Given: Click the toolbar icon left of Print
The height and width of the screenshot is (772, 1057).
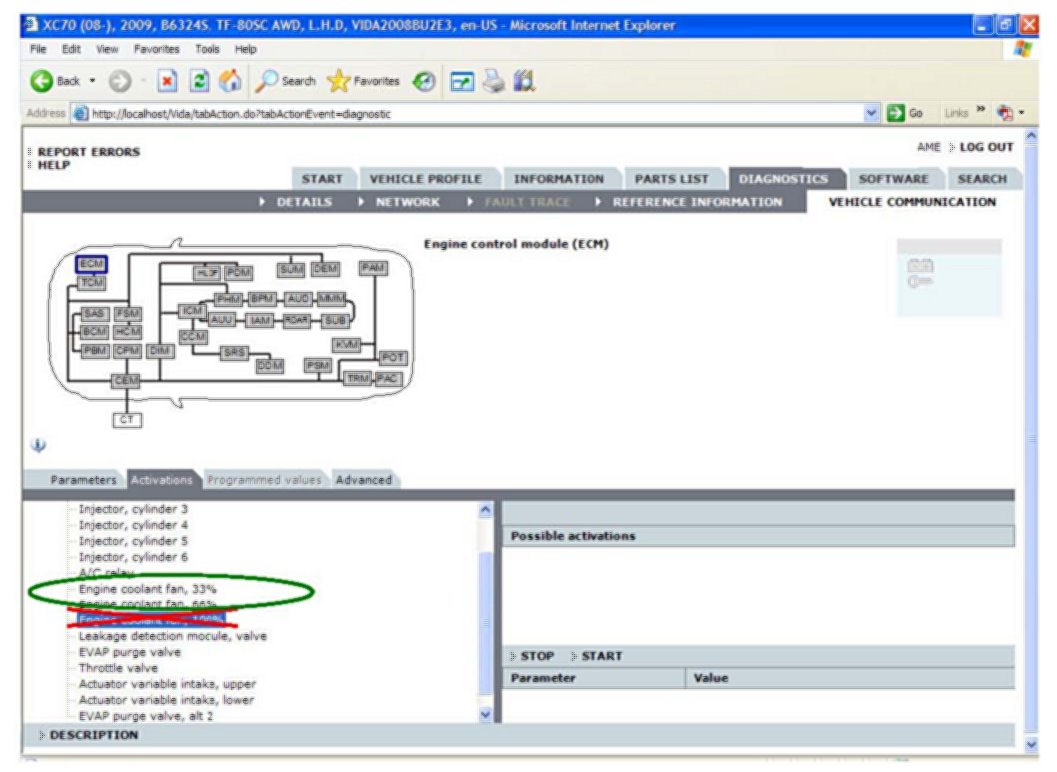Looking at the screenshot, I should coord(462,82).
